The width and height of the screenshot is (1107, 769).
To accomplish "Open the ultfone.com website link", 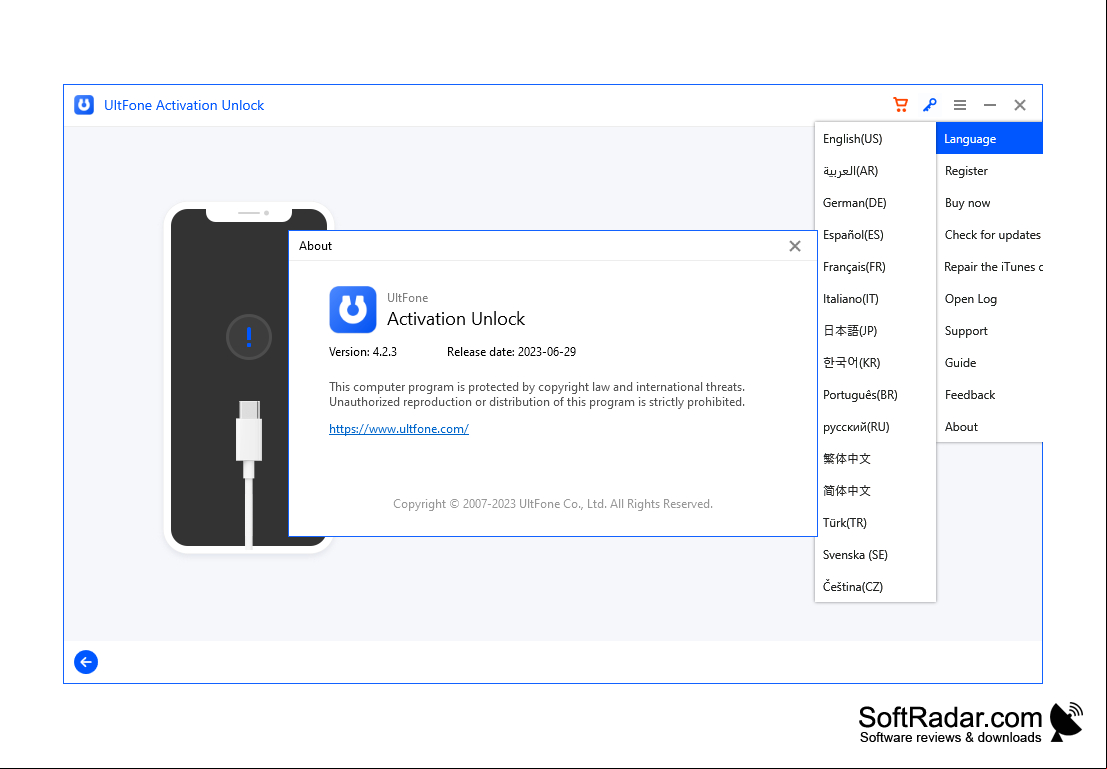I will point(399,429).
